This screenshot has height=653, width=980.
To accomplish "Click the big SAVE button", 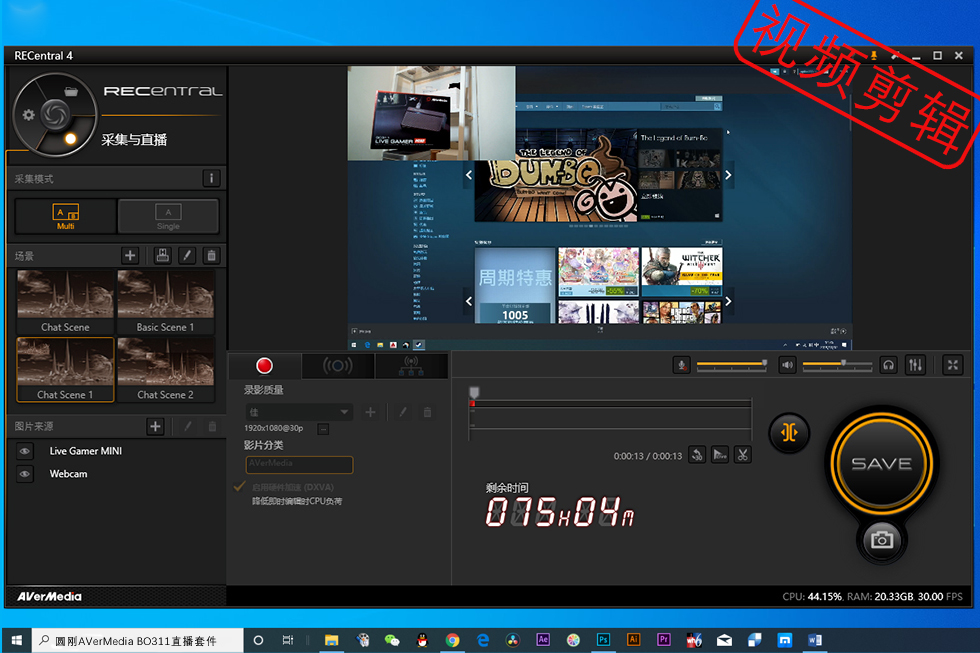I will click(881, 464).
